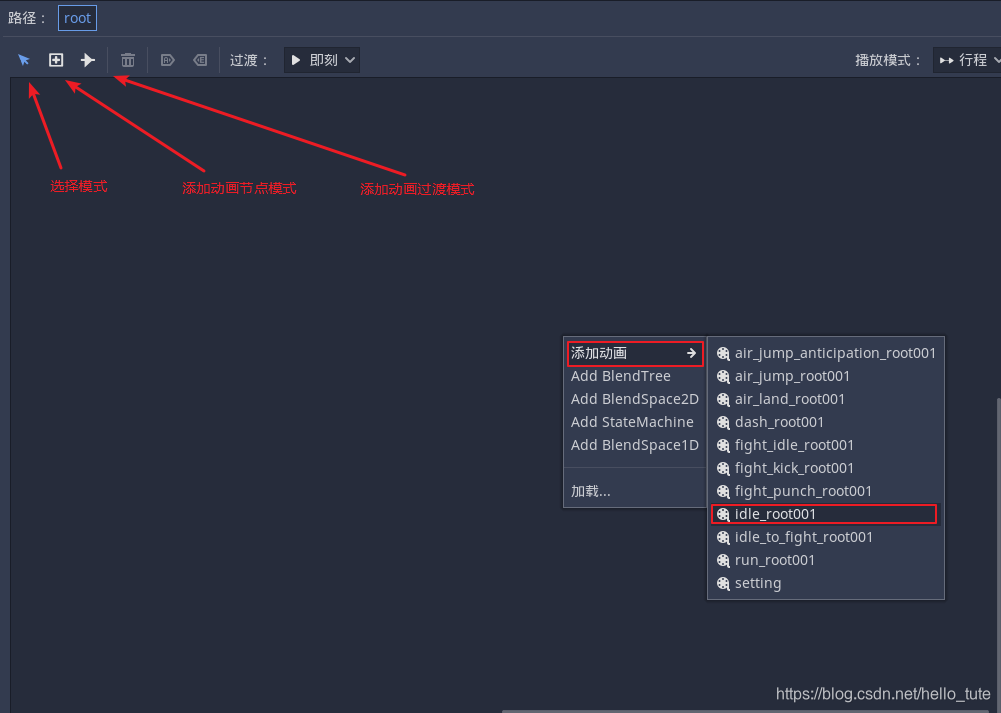Select idle_to_fight_root001 animation
Screen dimensions: 1001x713
(x=825, y=537)
